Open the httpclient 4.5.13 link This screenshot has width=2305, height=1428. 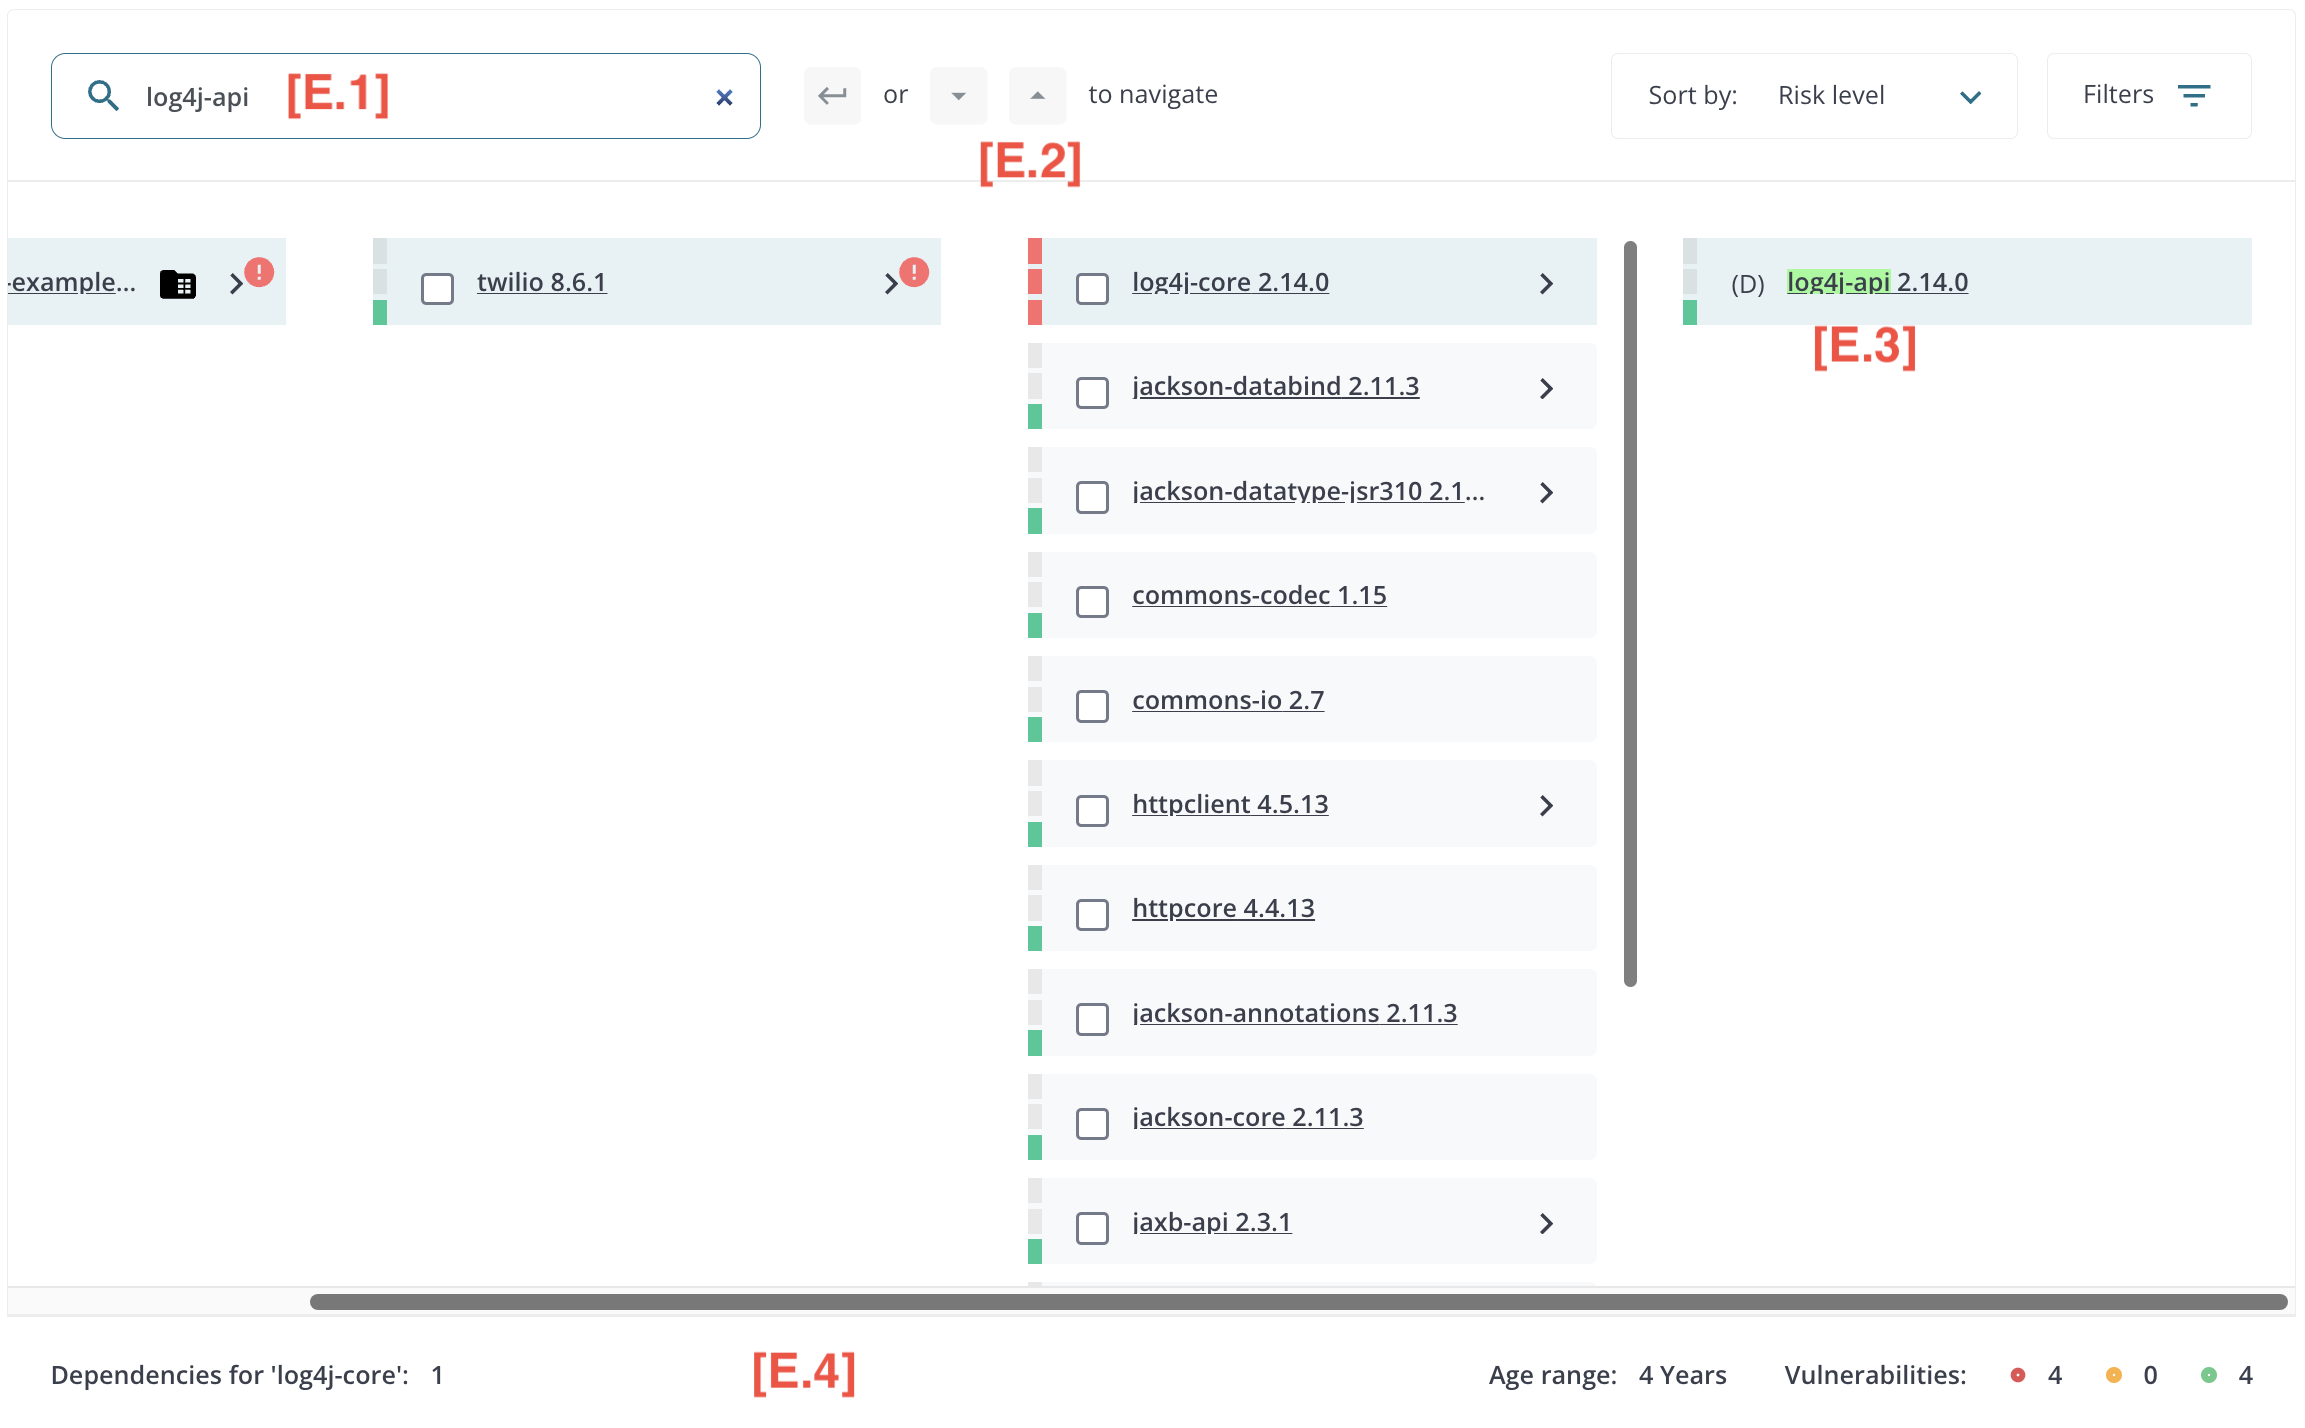pos(1230,805)
